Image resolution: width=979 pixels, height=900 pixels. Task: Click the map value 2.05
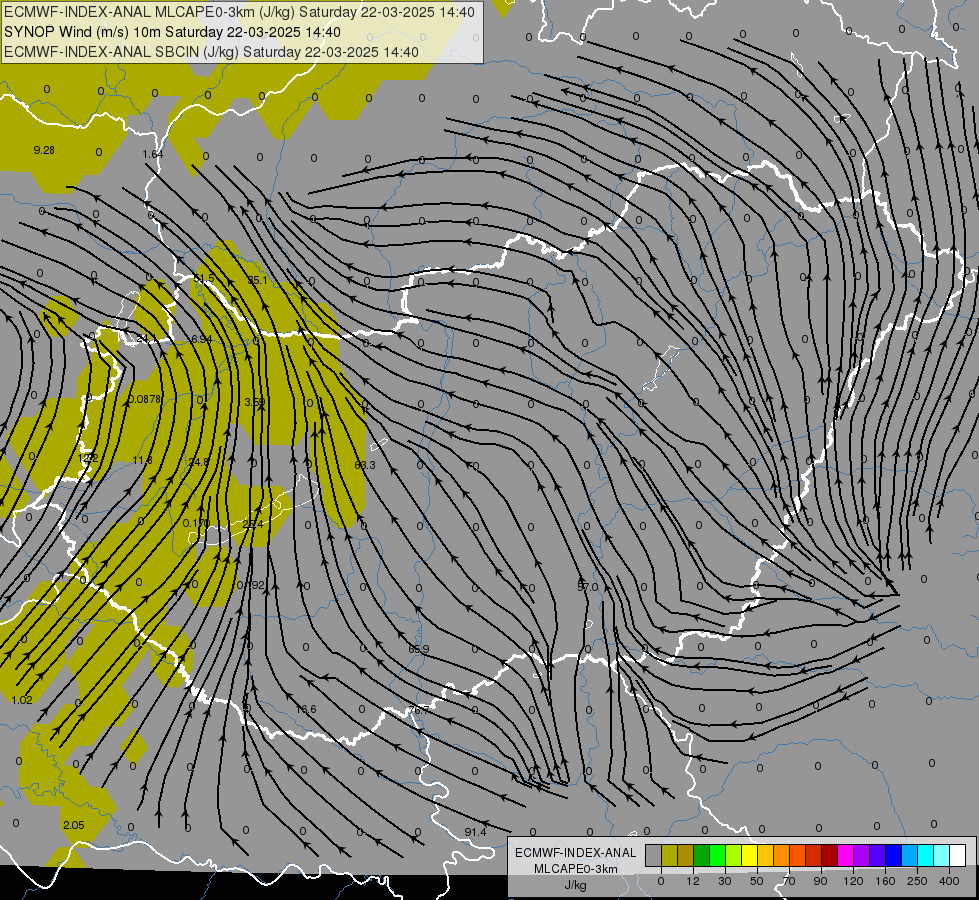click(74, 825)
